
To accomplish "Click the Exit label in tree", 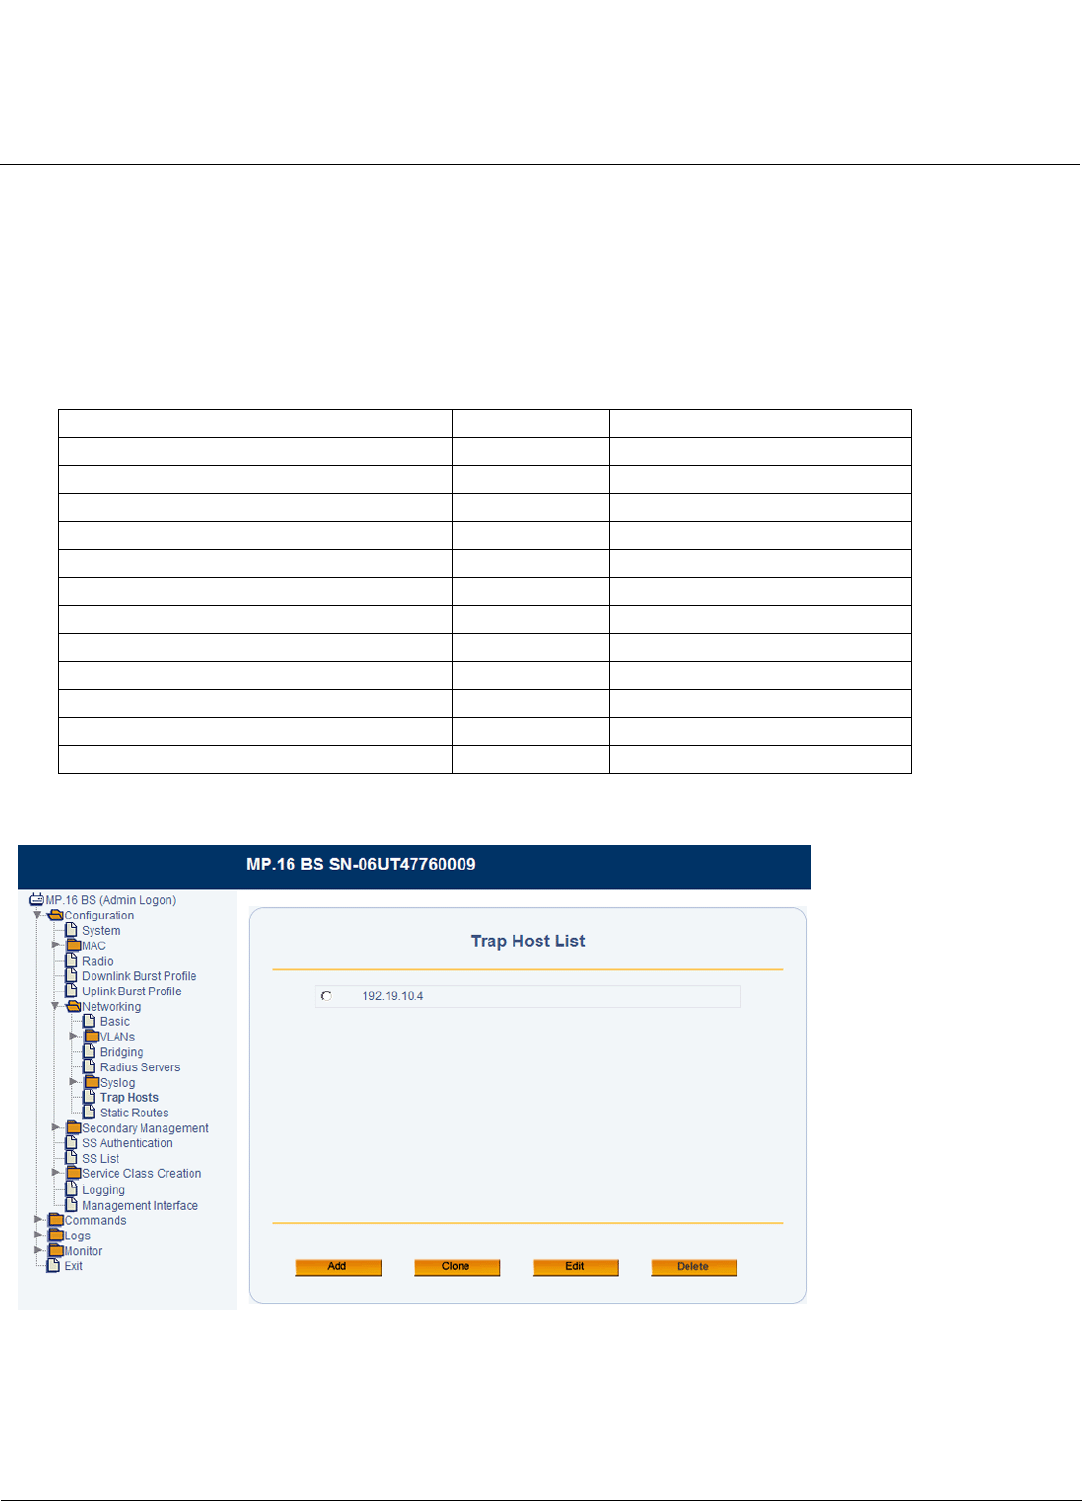I will point(73,1266).
